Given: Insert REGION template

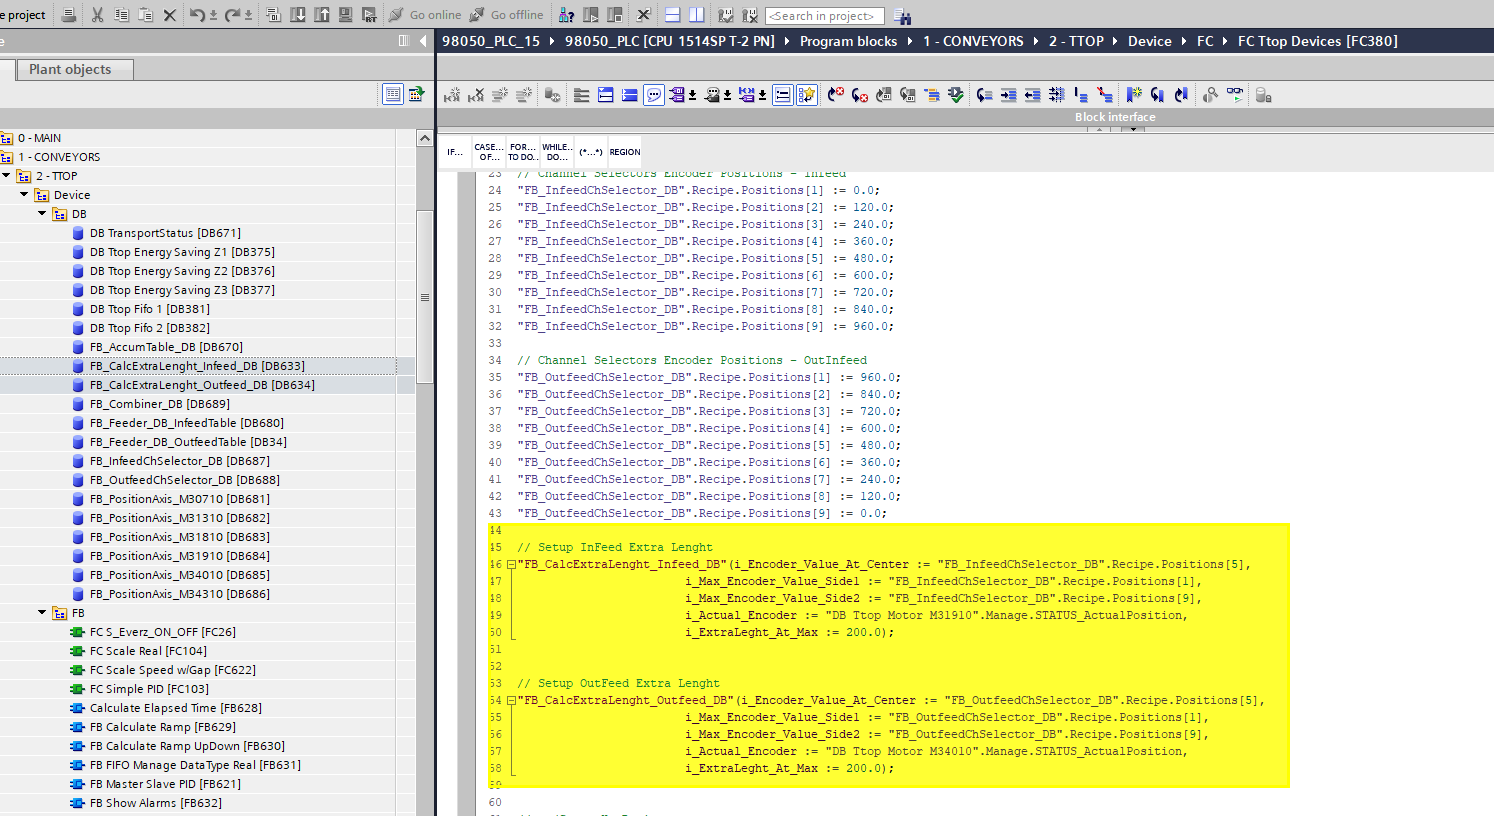Looking at the screenshot, I should (625, 152).
